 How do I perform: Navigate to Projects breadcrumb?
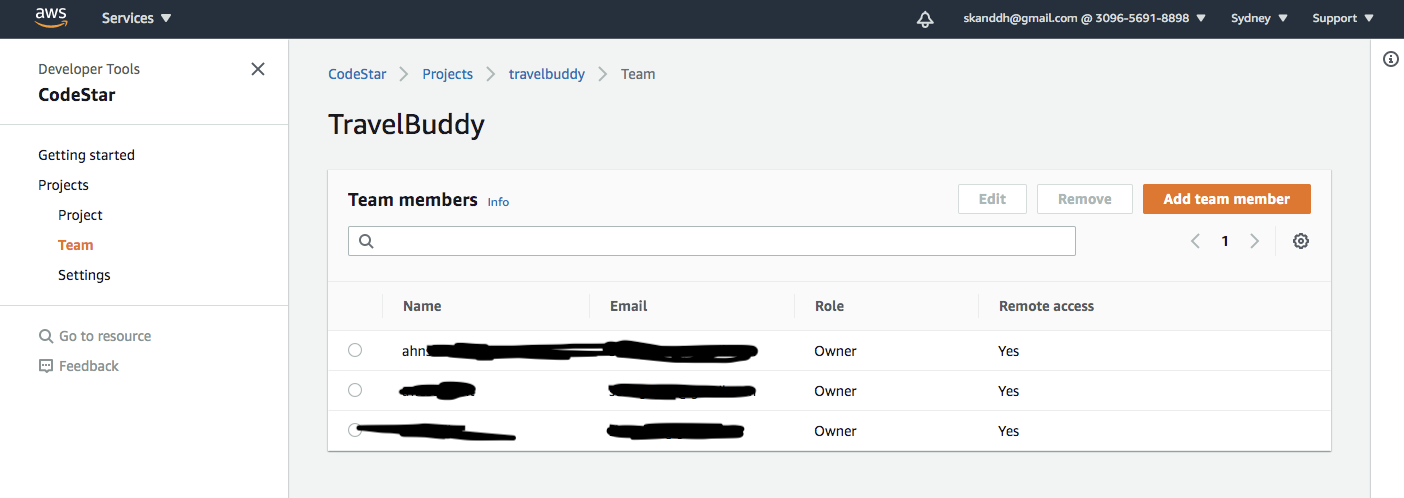pyautogui.click(x=447, y=74)
